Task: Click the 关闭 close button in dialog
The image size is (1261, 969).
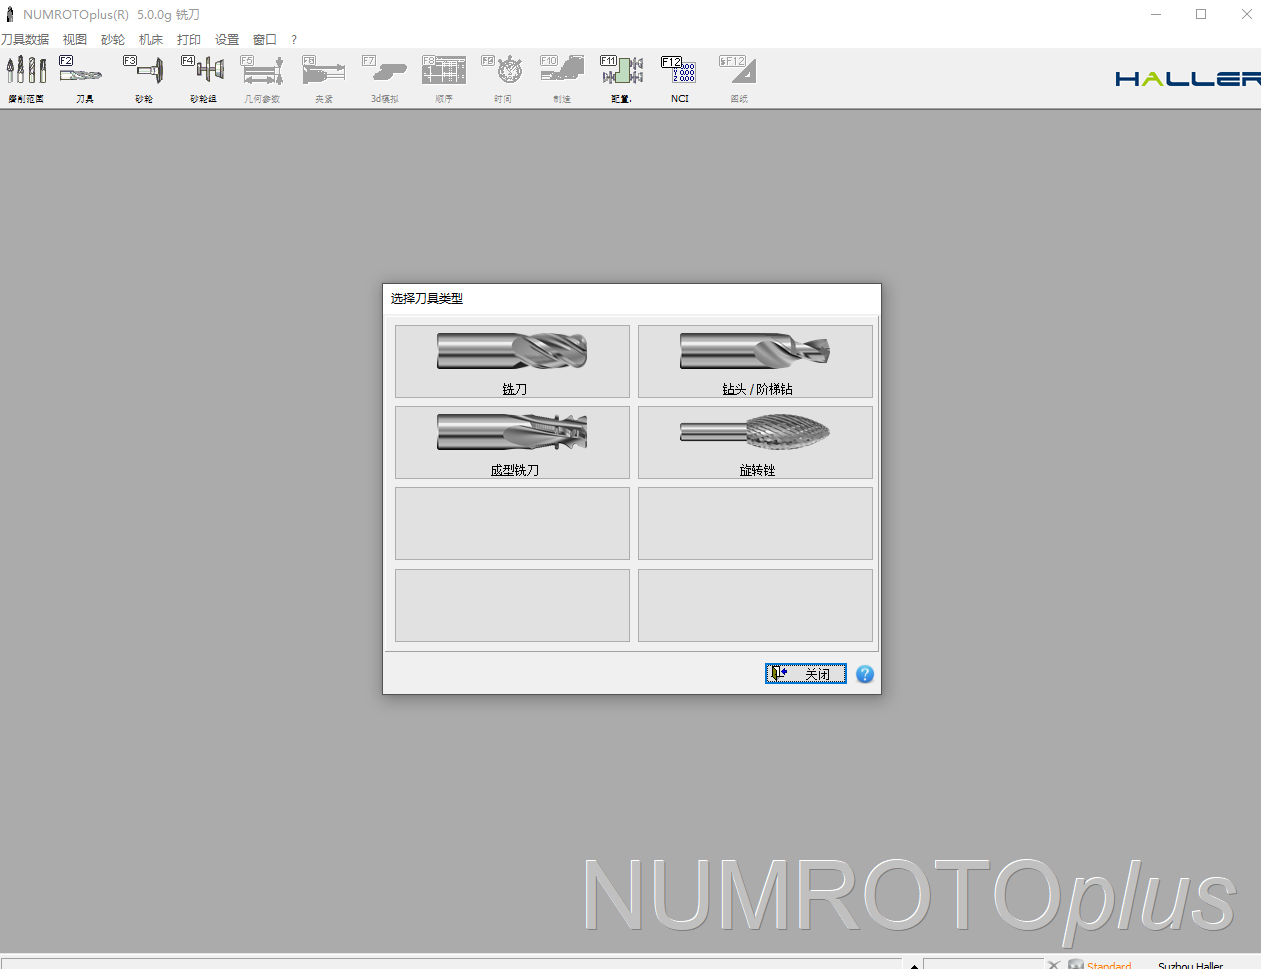Action: click(x=806, y=674)
